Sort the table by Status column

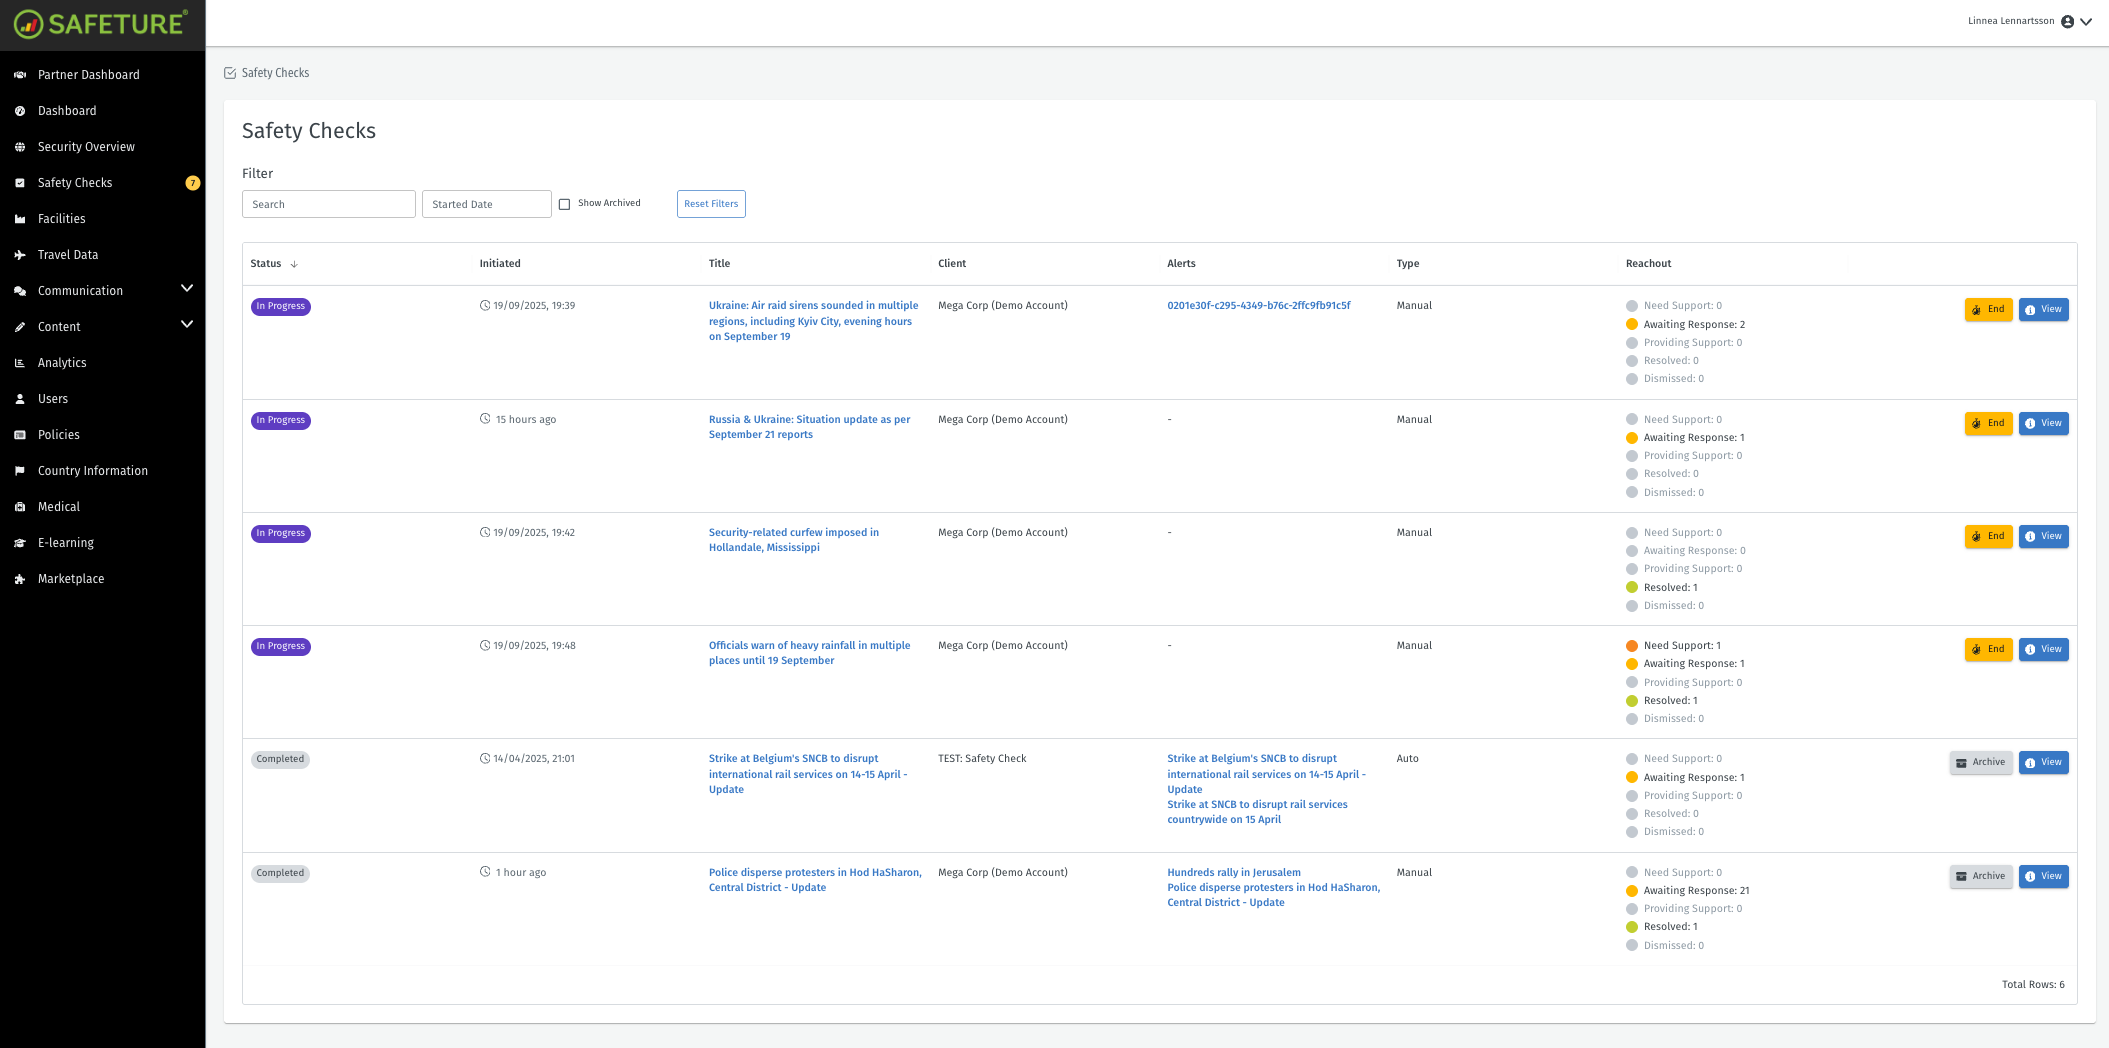pyautogui.click(x=266, y=264)
